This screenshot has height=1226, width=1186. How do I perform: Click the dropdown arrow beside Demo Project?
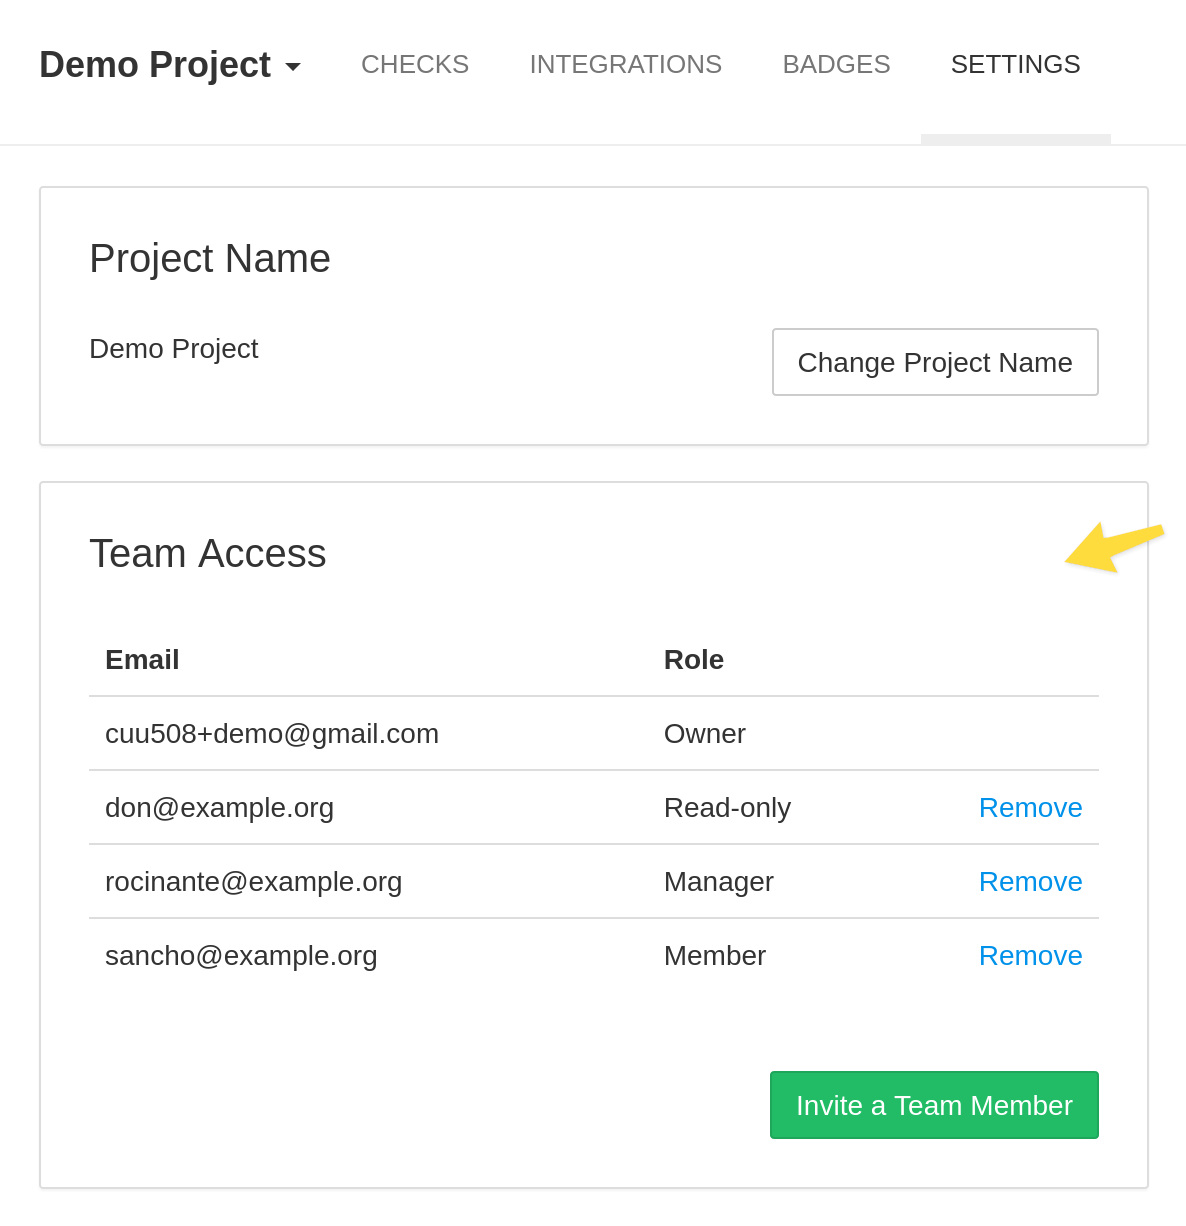291,68
